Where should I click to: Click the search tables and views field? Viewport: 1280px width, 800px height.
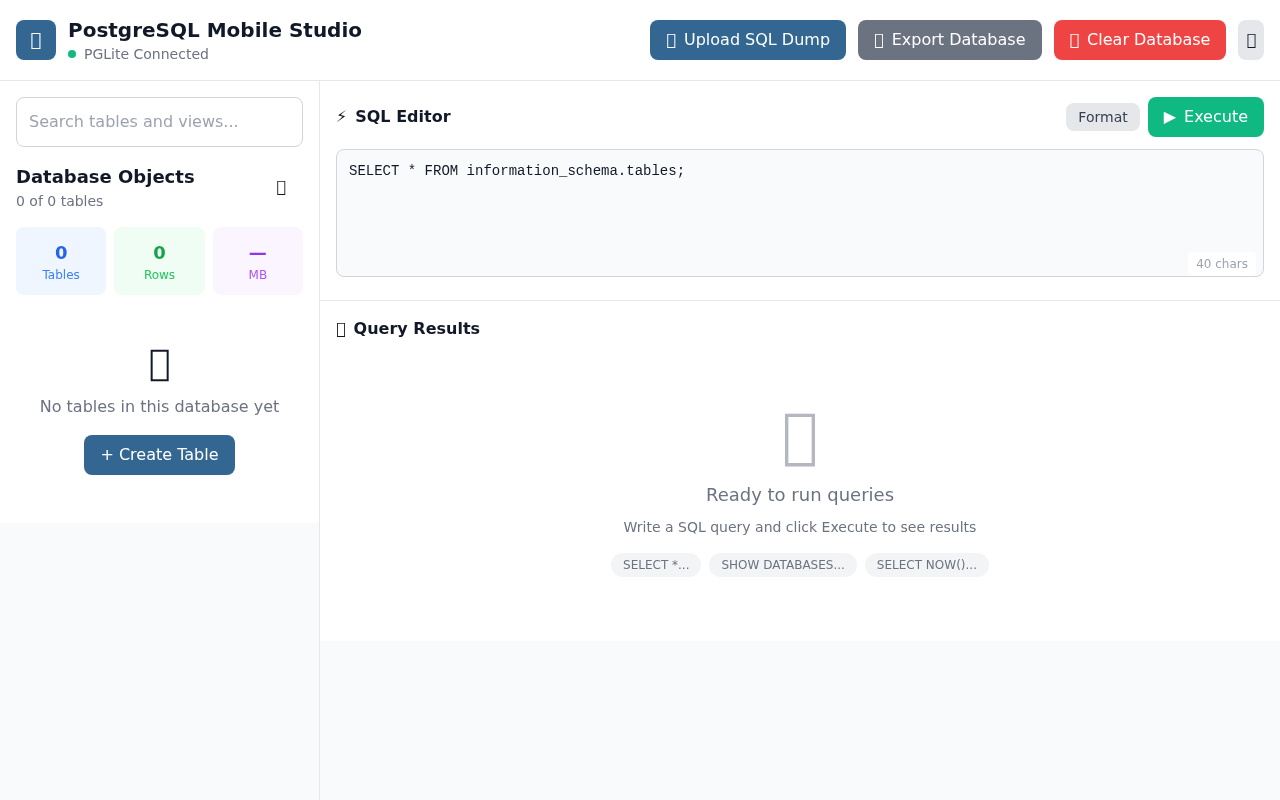pos(159,121)
